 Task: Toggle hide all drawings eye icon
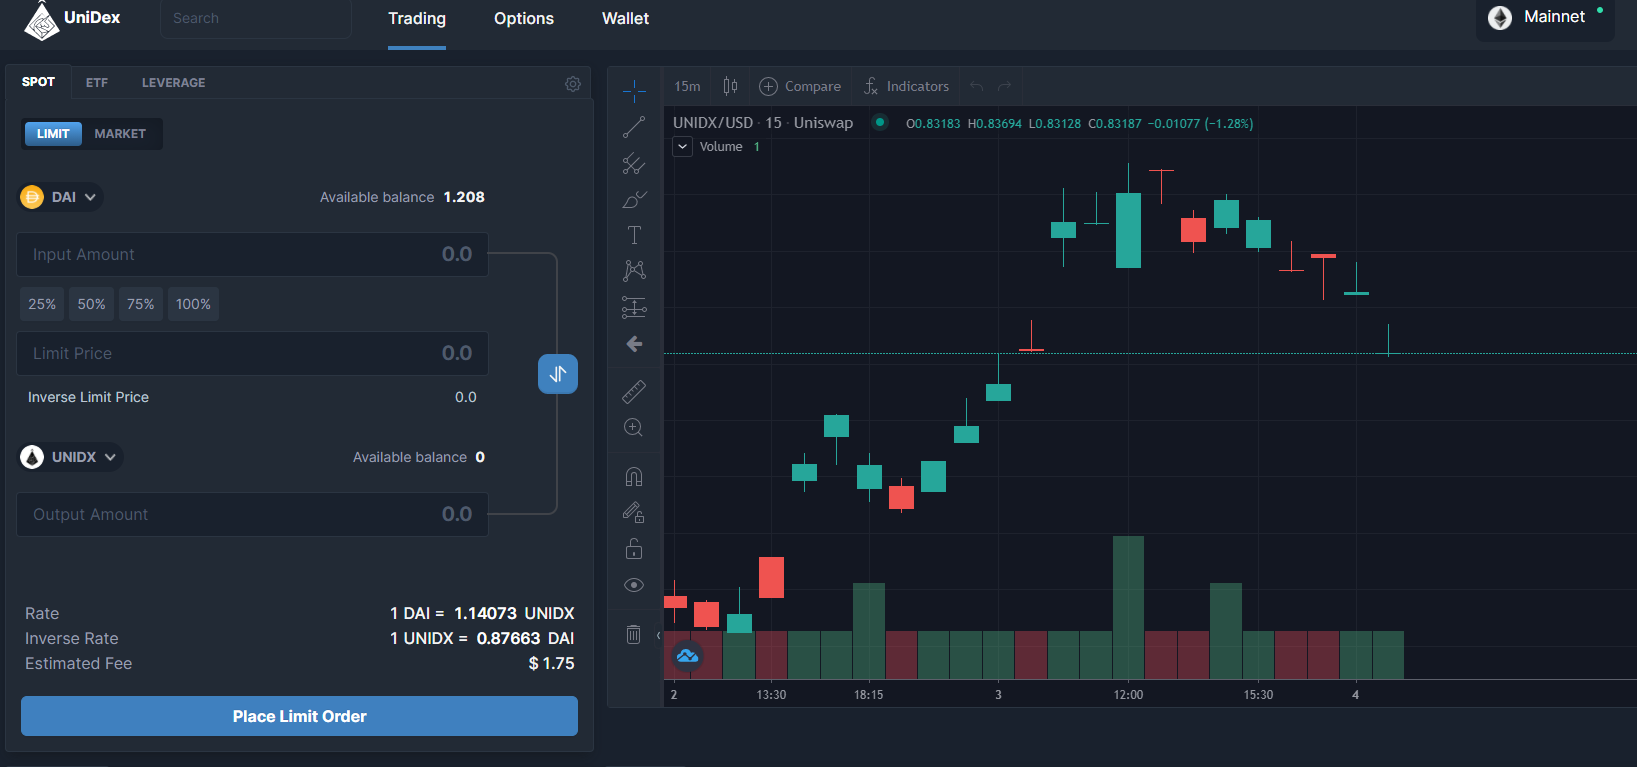coord(634,585)
